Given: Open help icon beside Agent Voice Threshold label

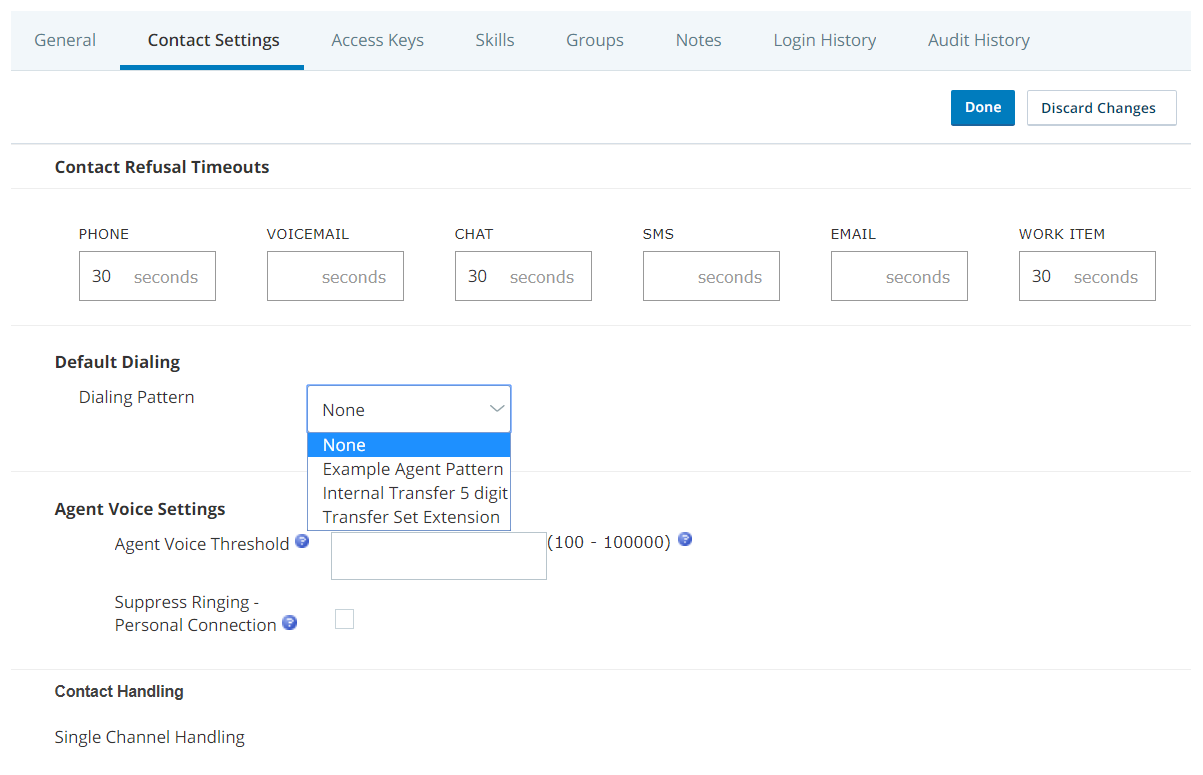Looking at the screenshot, I should pos(302,542).
